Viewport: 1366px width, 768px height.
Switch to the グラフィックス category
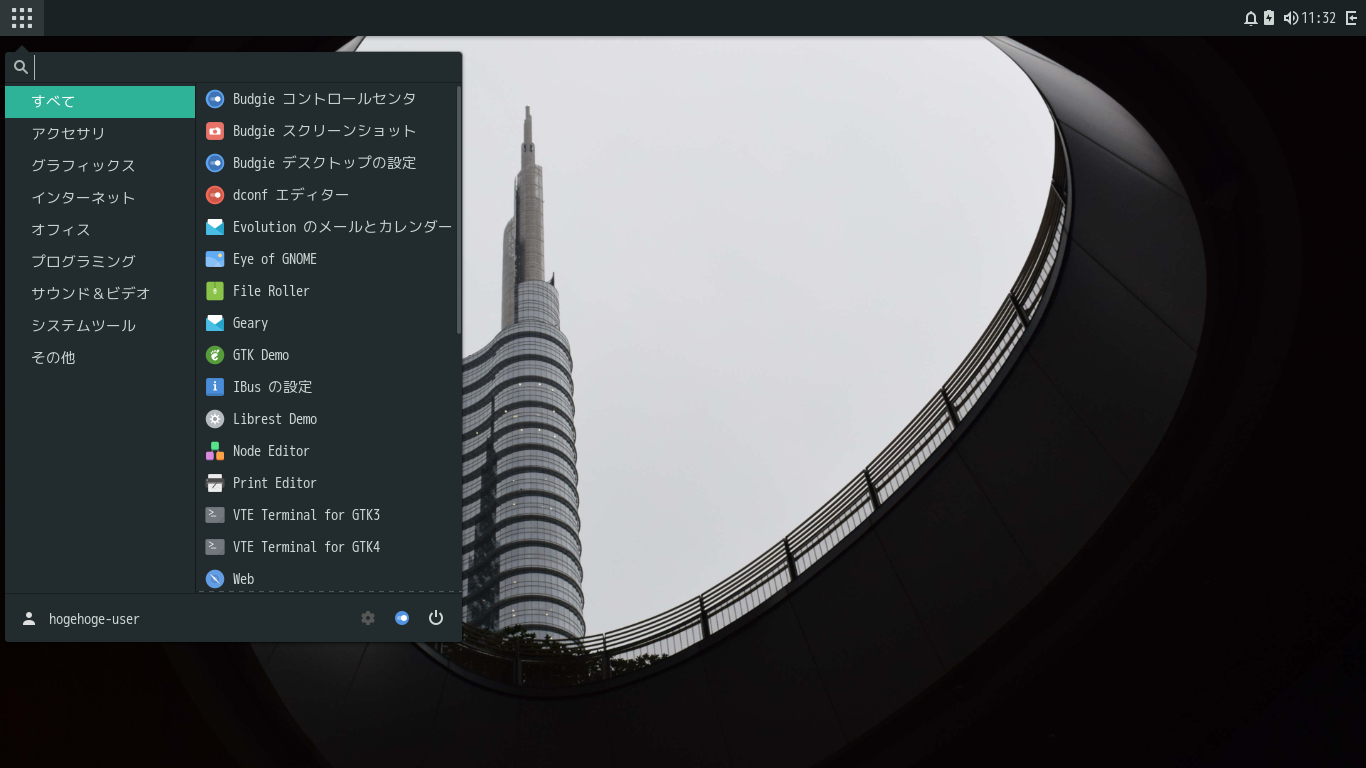point(100,165)
